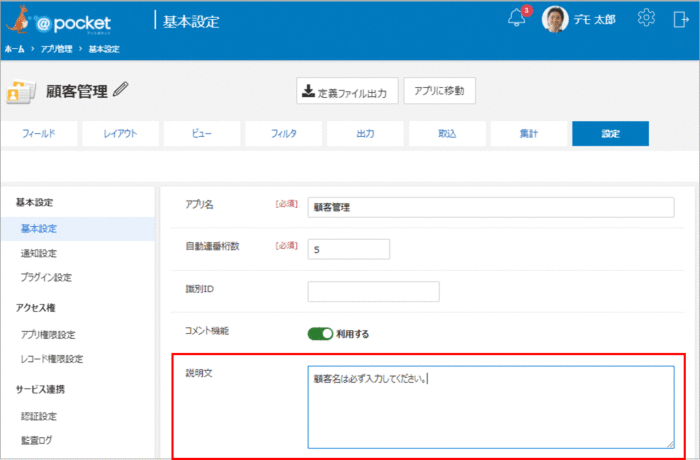Select the 集計 tab
Image resolution: width=700 pixels, height=460 pixels.
pyautogui.click(x=529, y=134)
